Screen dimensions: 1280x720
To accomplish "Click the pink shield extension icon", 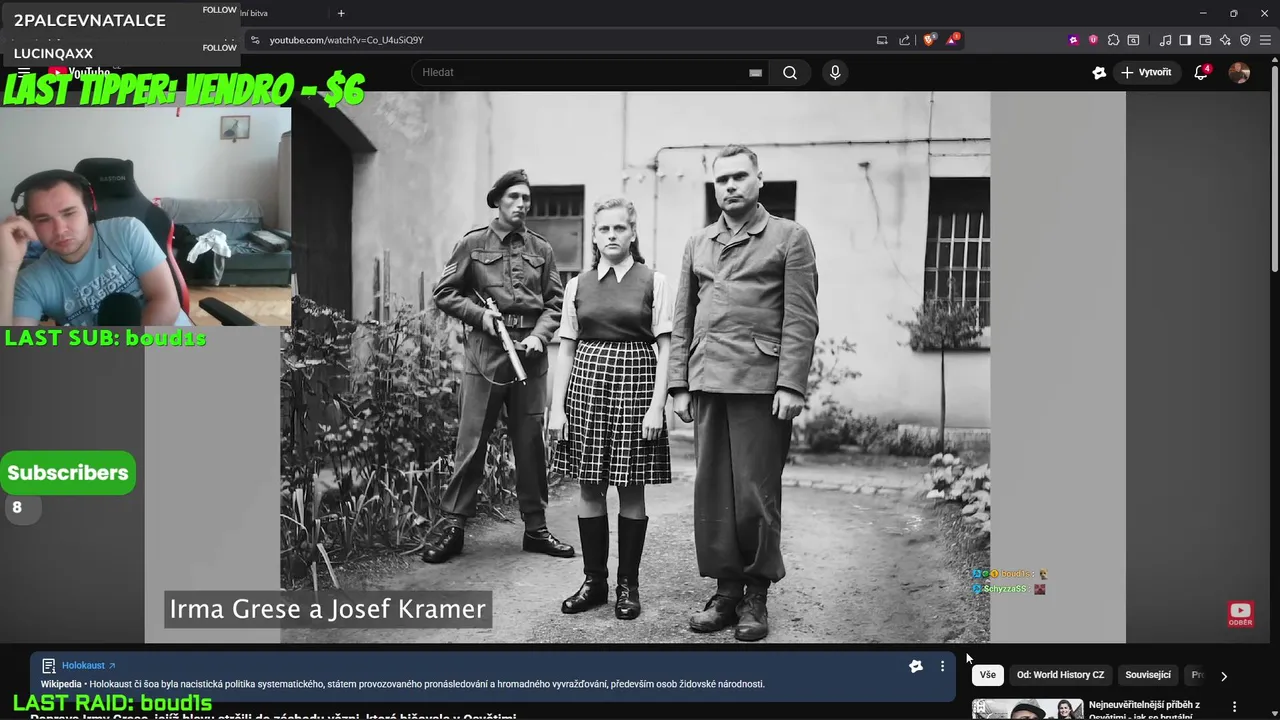I will pyautogui.click(x=1093, y=40).
